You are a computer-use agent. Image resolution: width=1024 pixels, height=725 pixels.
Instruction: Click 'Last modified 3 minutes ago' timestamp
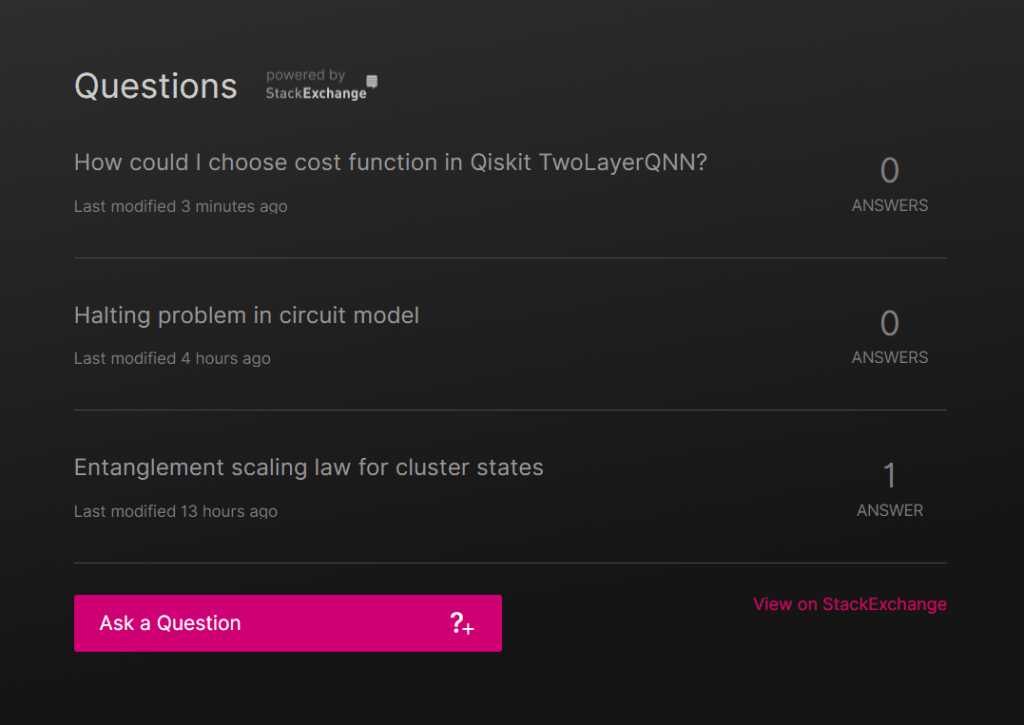(180, 207)
